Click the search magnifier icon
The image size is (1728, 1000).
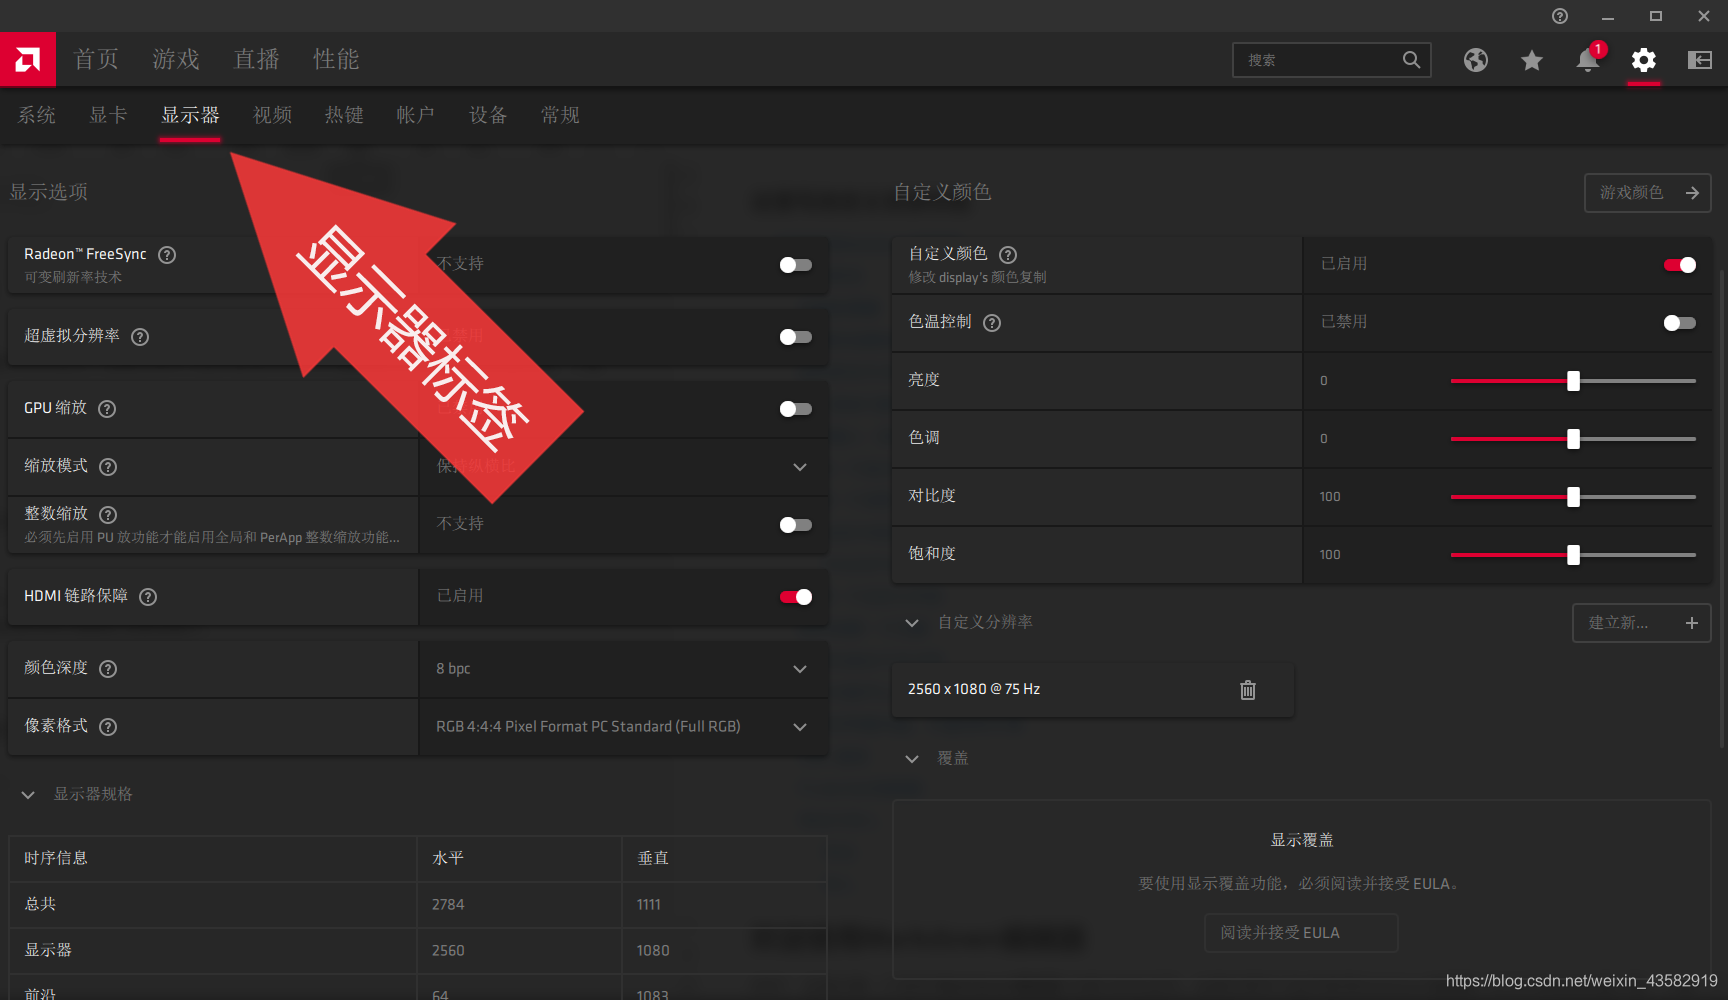pyautogui.click(x=1411, y=60)
